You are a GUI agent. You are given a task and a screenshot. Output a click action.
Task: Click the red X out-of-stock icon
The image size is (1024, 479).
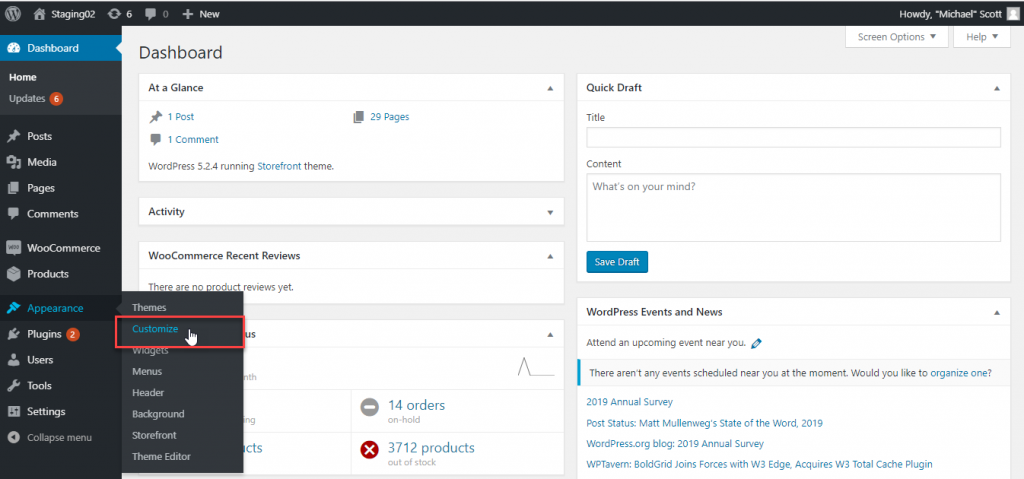click(370, 451)
